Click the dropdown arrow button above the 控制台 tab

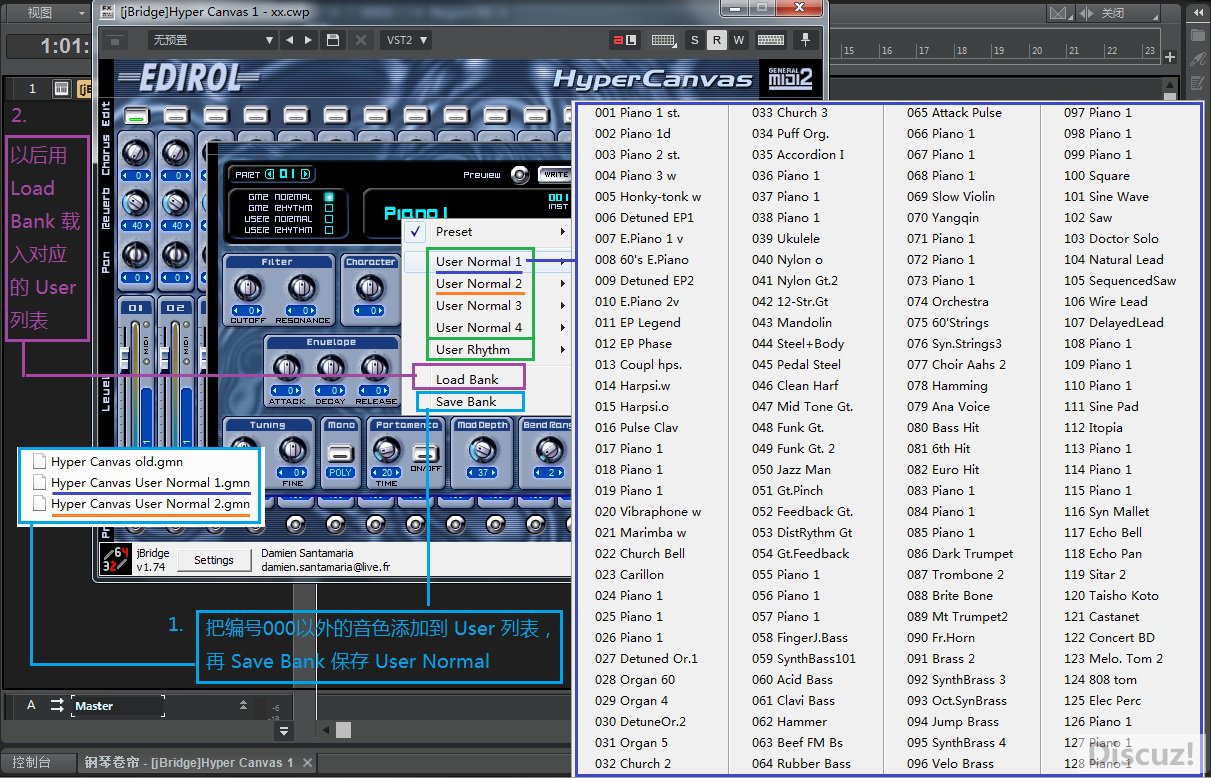(285, 731)
